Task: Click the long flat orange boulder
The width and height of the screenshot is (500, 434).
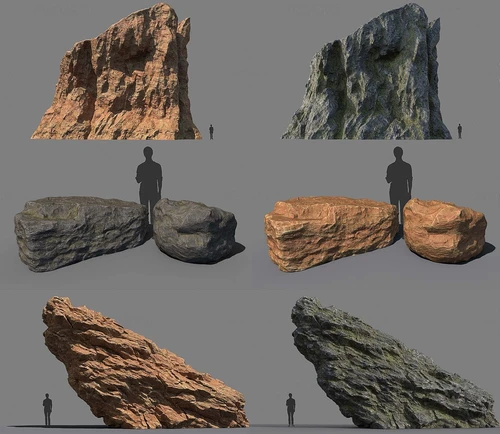Action: click(332, 233)
